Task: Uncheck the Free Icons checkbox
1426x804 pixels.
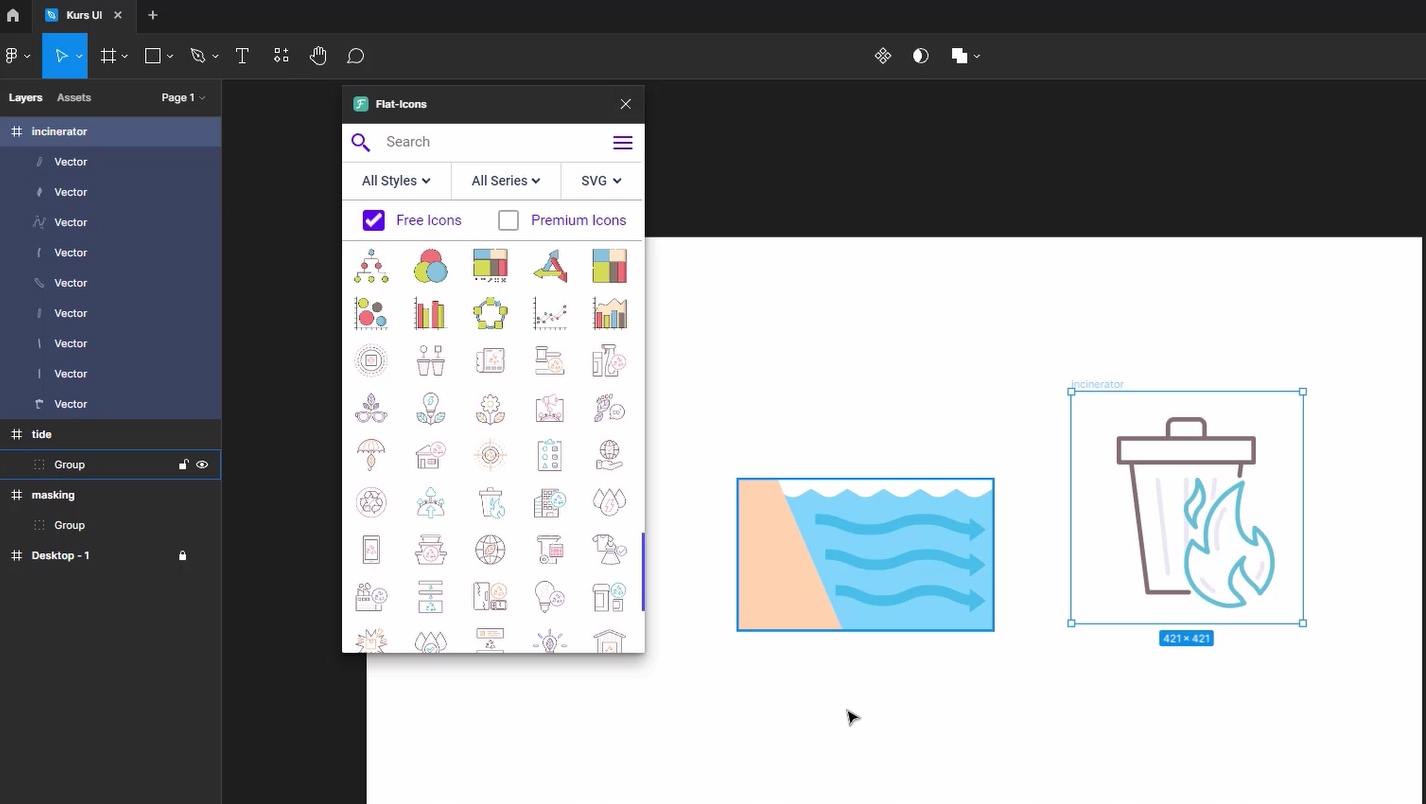Action: tap(374, 220)
